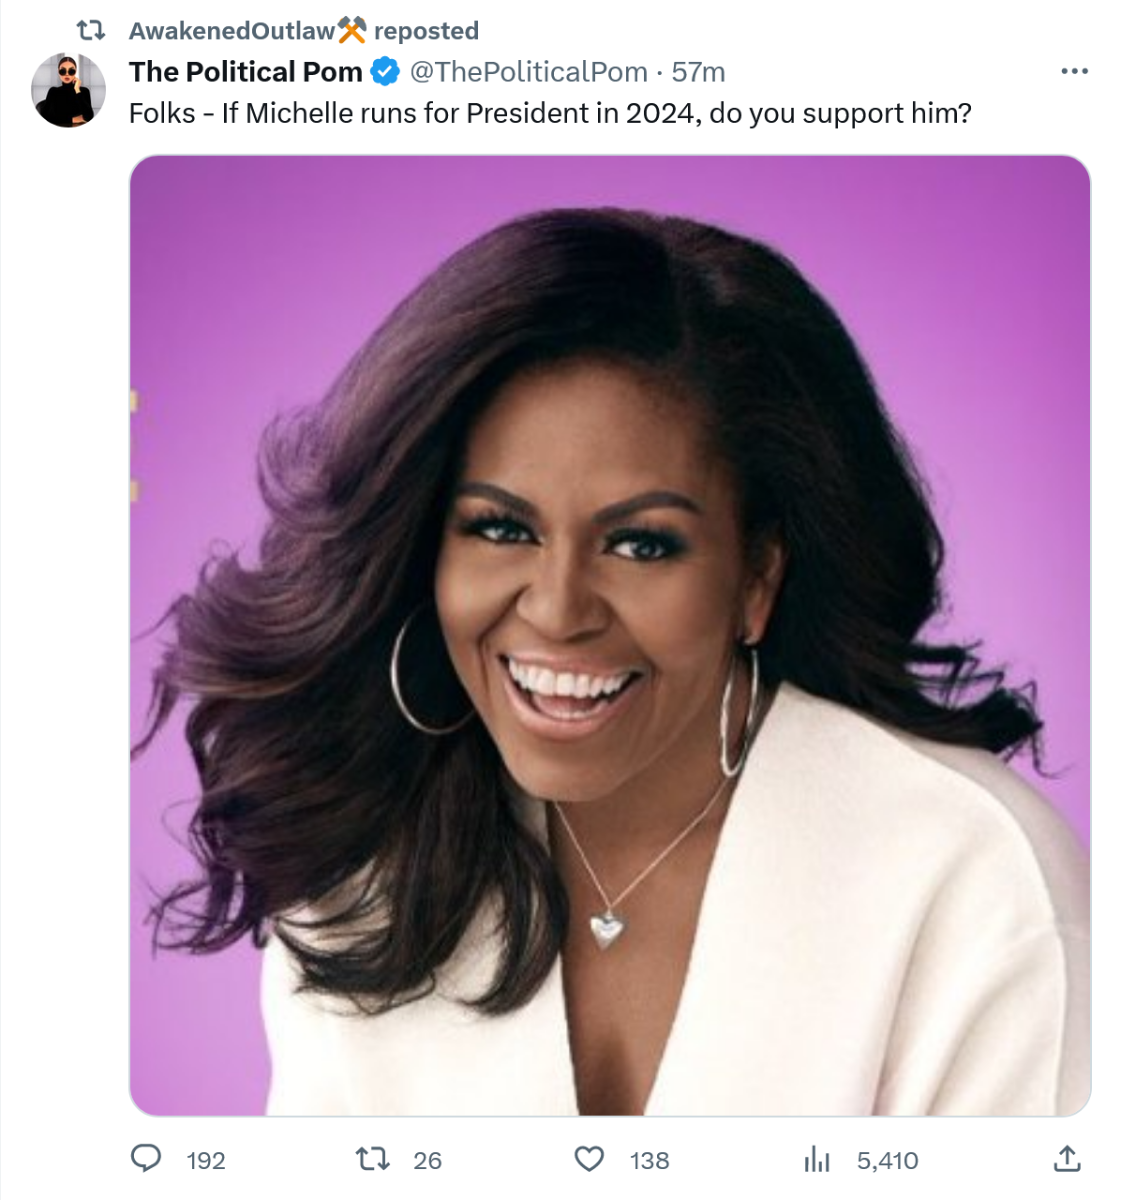Screen dimensions: 1121x1200
Task: Open the three-dot more options menu
Action: (1074, 71)
